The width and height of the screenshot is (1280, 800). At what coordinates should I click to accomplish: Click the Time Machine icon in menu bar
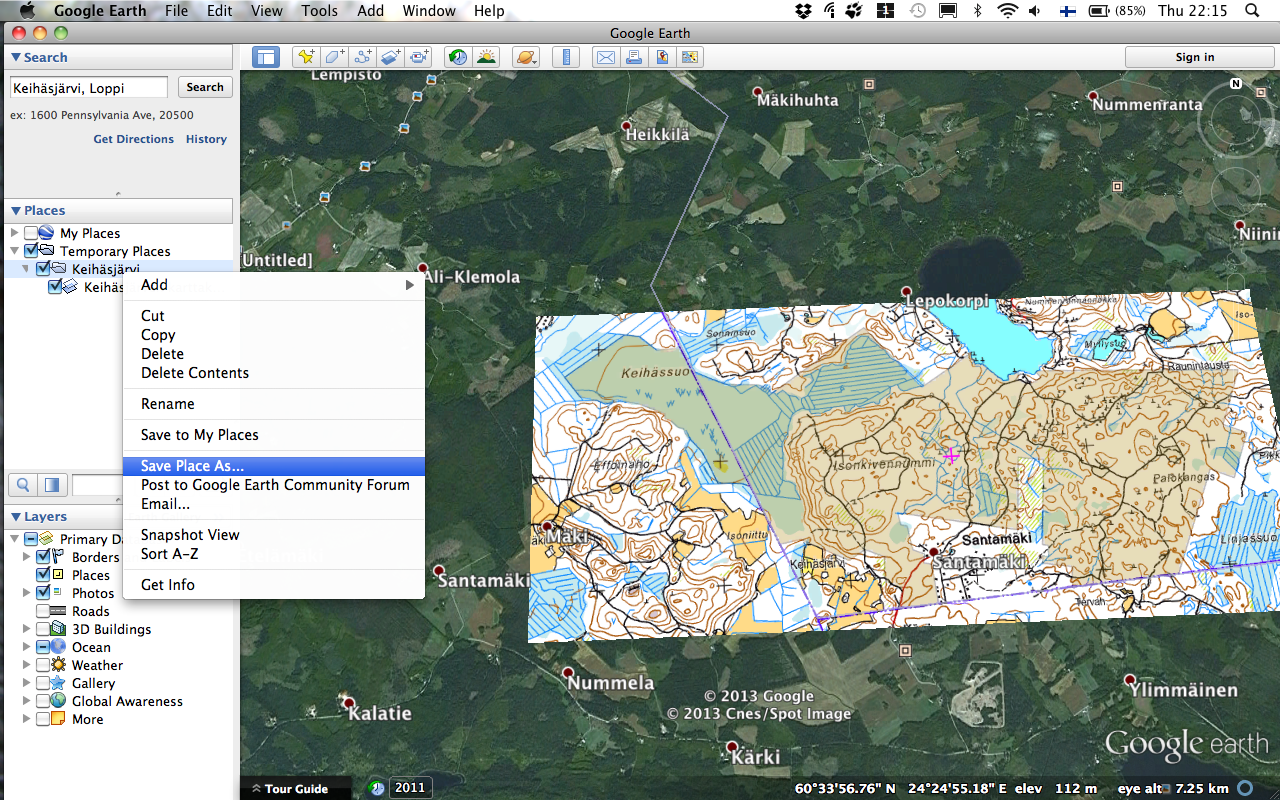click(917, 11)
